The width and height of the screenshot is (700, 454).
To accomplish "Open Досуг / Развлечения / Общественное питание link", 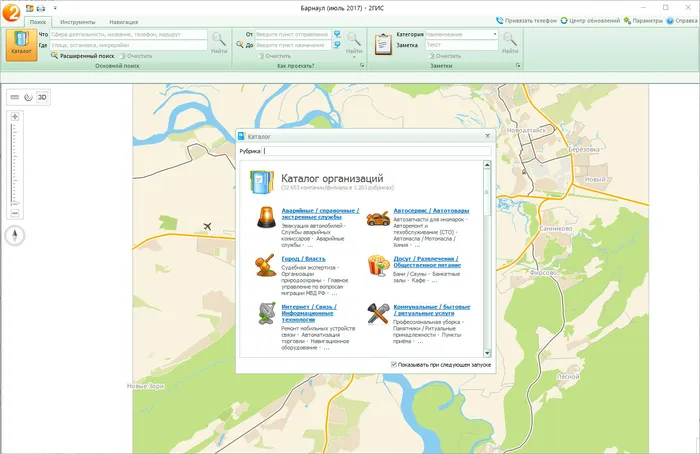I will [x=427, y=262].
